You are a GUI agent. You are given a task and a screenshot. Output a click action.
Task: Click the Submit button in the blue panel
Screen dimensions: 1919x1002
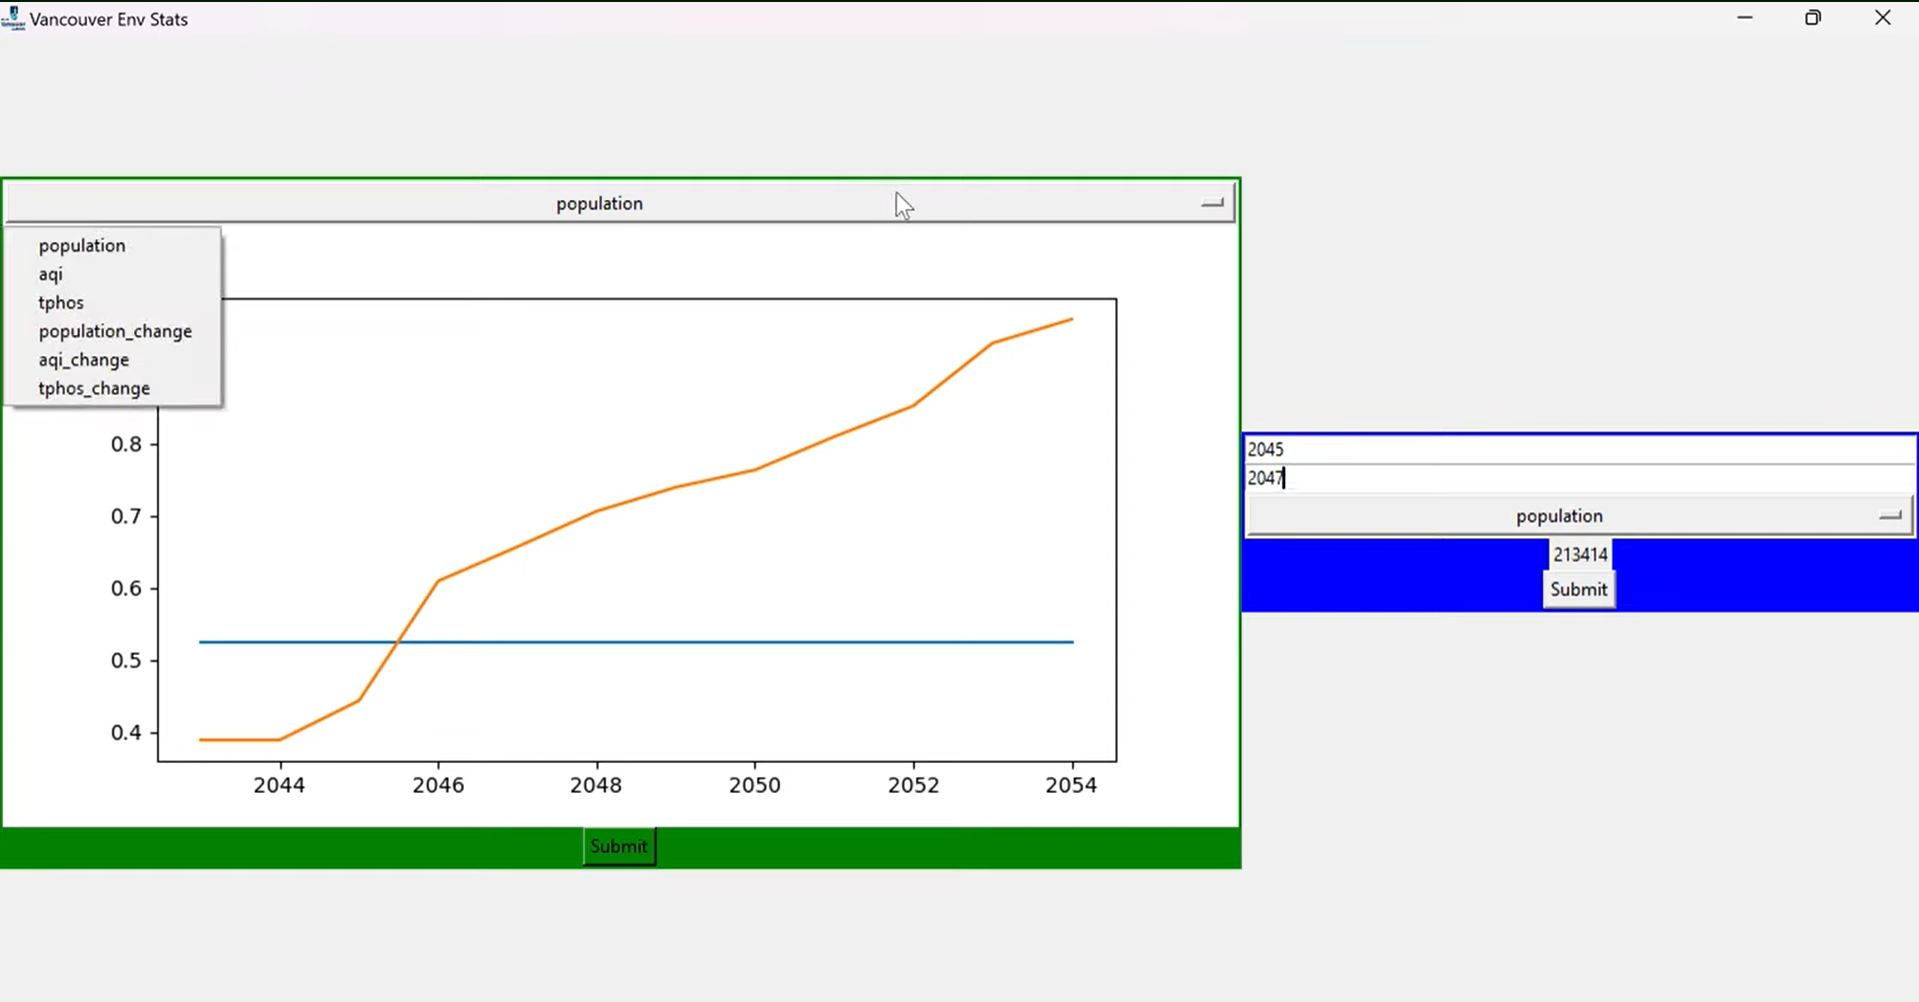(x=1578, y=589)
